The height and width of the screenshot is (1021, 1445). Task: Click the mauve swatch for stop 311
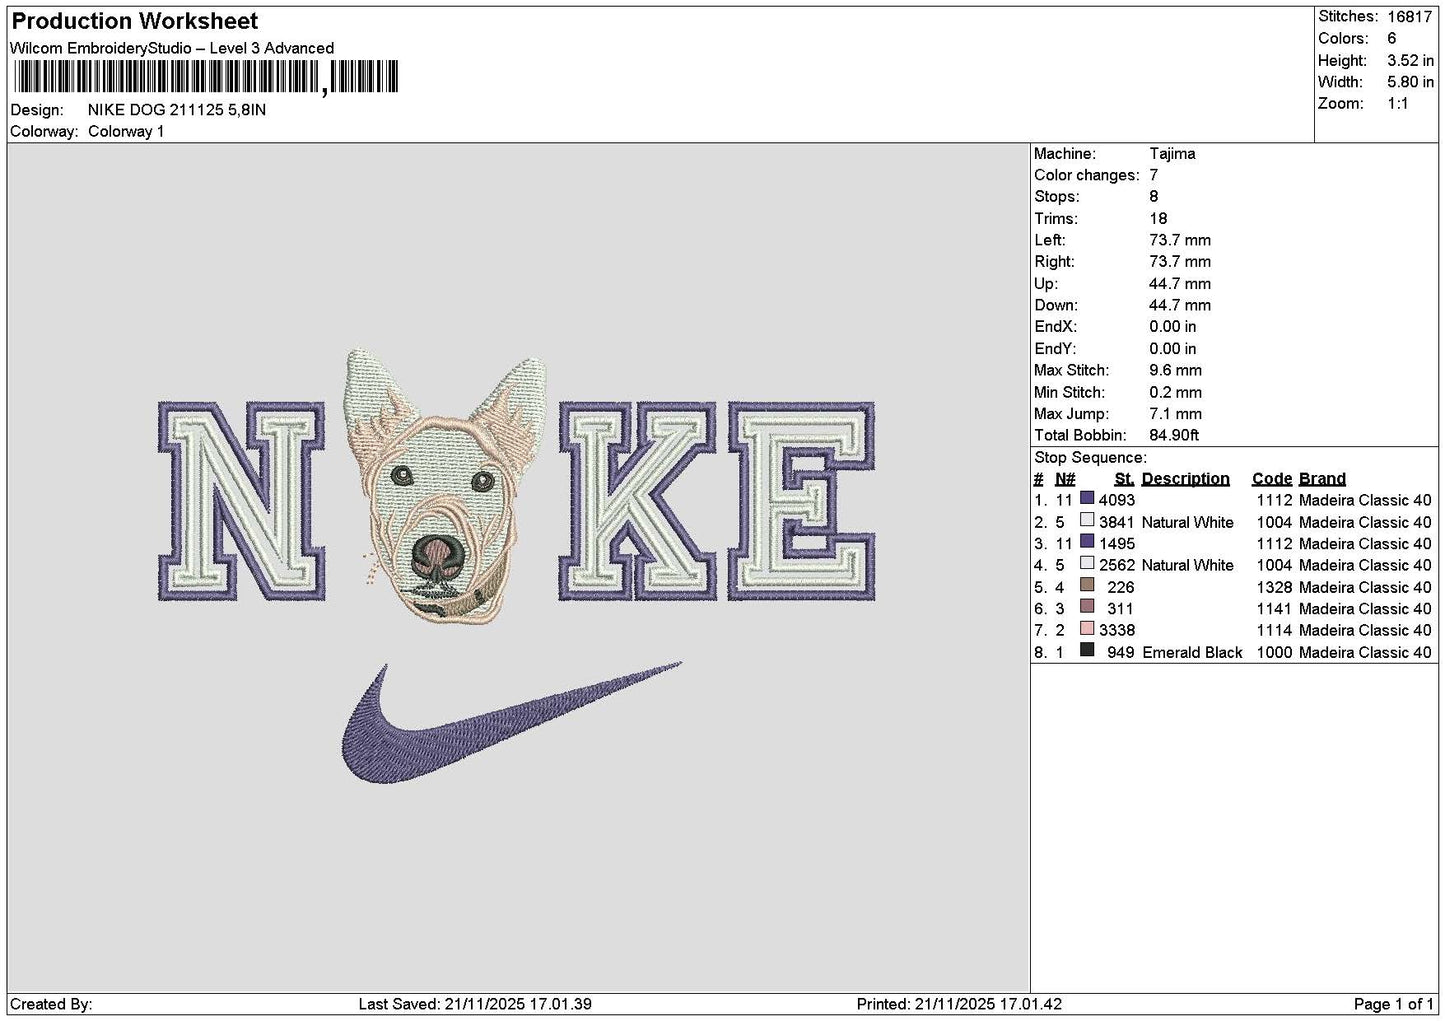click(x=1087, y=607)
